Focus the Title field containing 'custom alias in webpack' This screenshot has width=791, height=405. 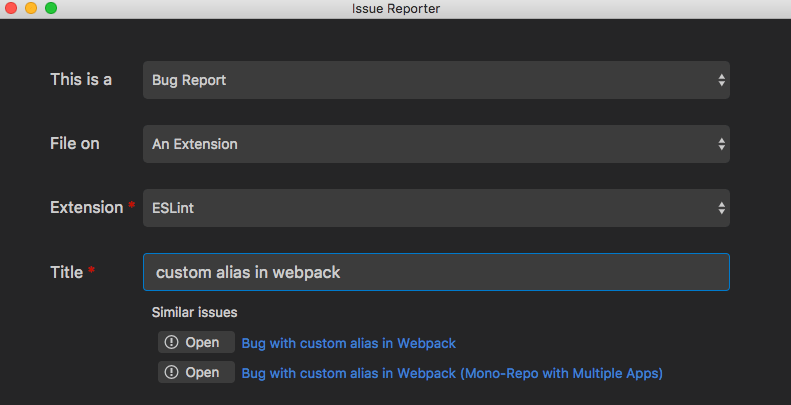click(435, 272)
